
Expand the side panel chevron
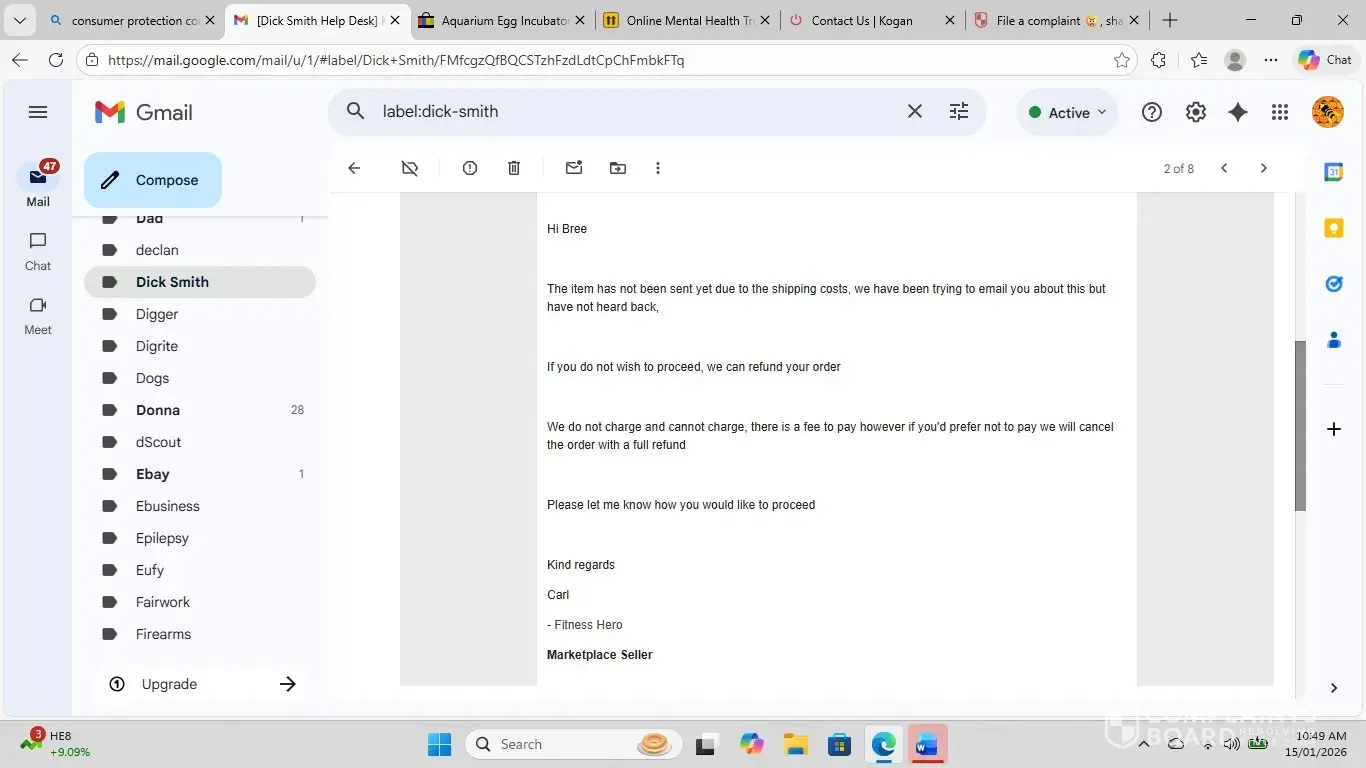(x=1334, y=687)
